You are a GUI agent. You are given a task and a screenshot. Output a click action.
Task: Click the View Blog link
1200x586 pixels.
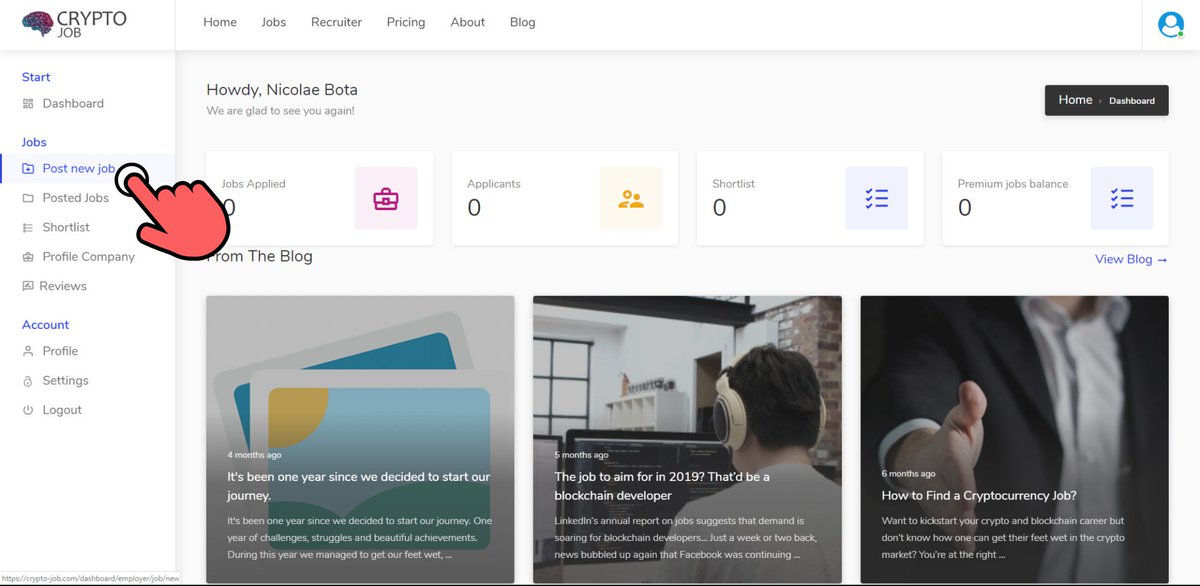(1131, 259)
